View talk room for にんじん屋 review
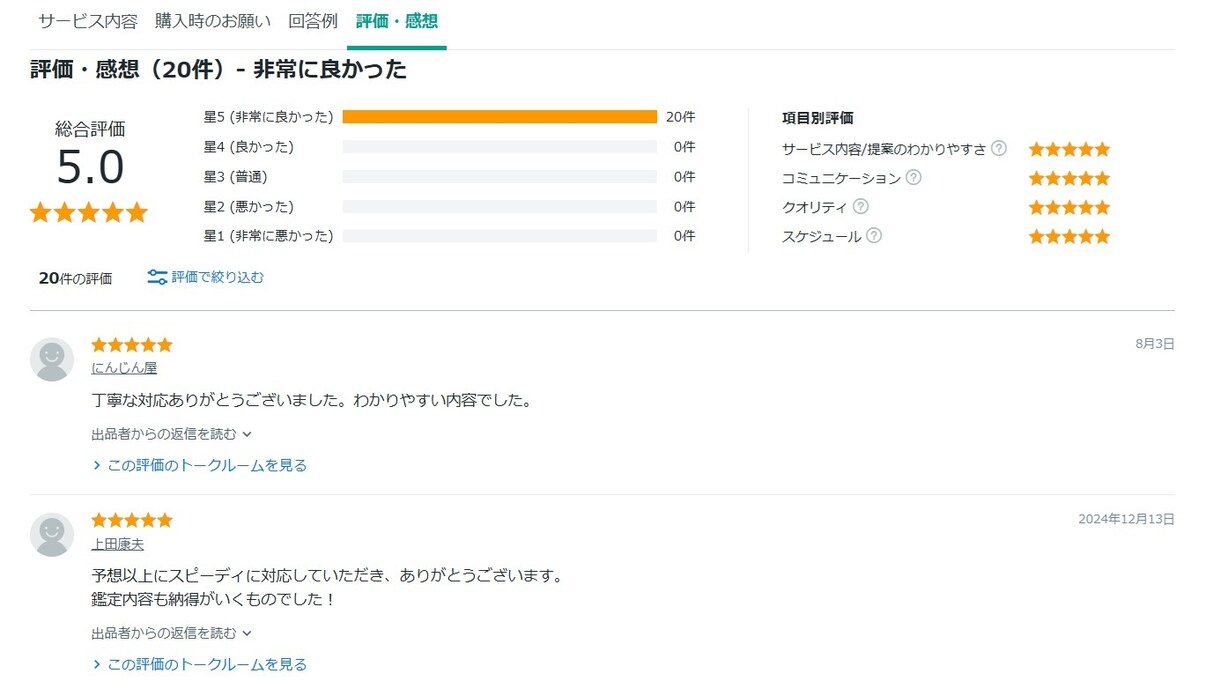 [x=200, y=465]
